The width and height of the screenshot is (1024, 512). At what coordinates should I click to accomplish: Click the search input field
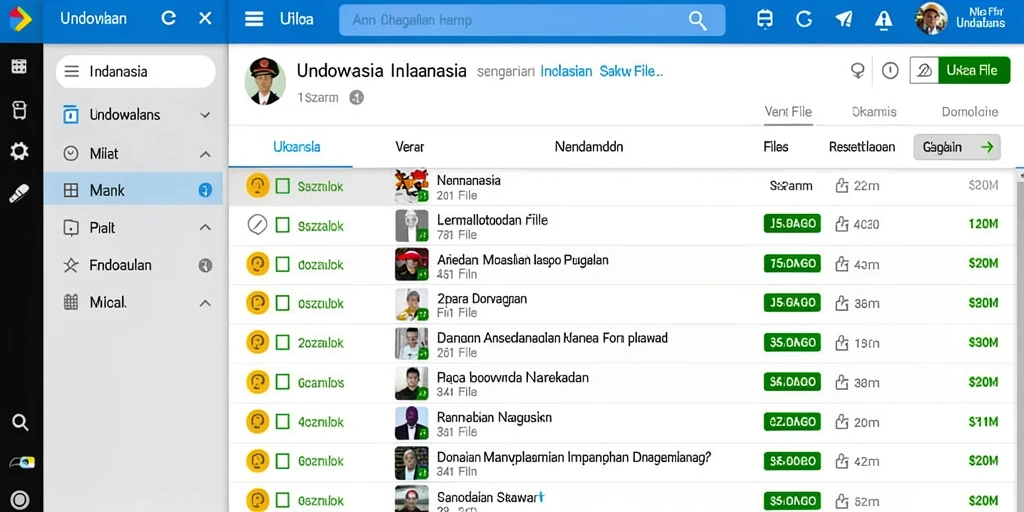point(532,20)
